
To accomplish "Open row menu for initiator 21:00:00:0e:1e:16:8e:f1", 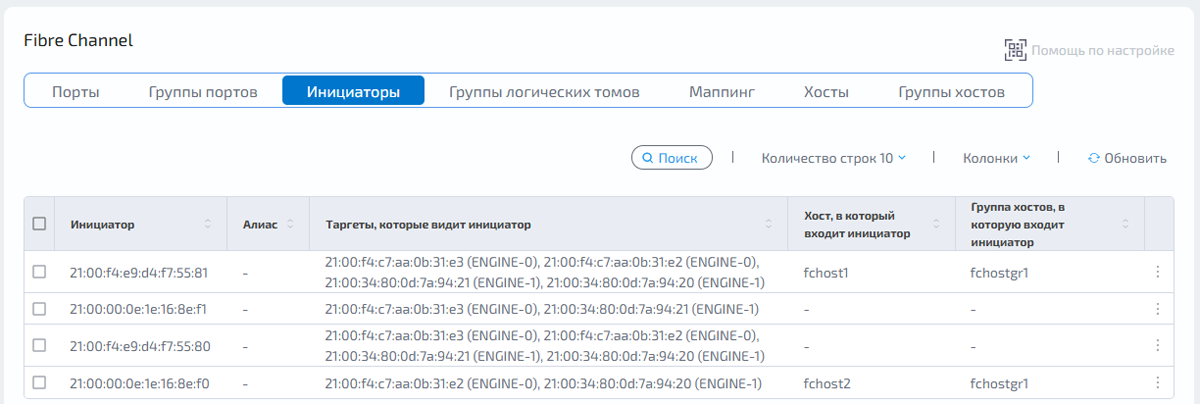I will tap(1158, 309).
